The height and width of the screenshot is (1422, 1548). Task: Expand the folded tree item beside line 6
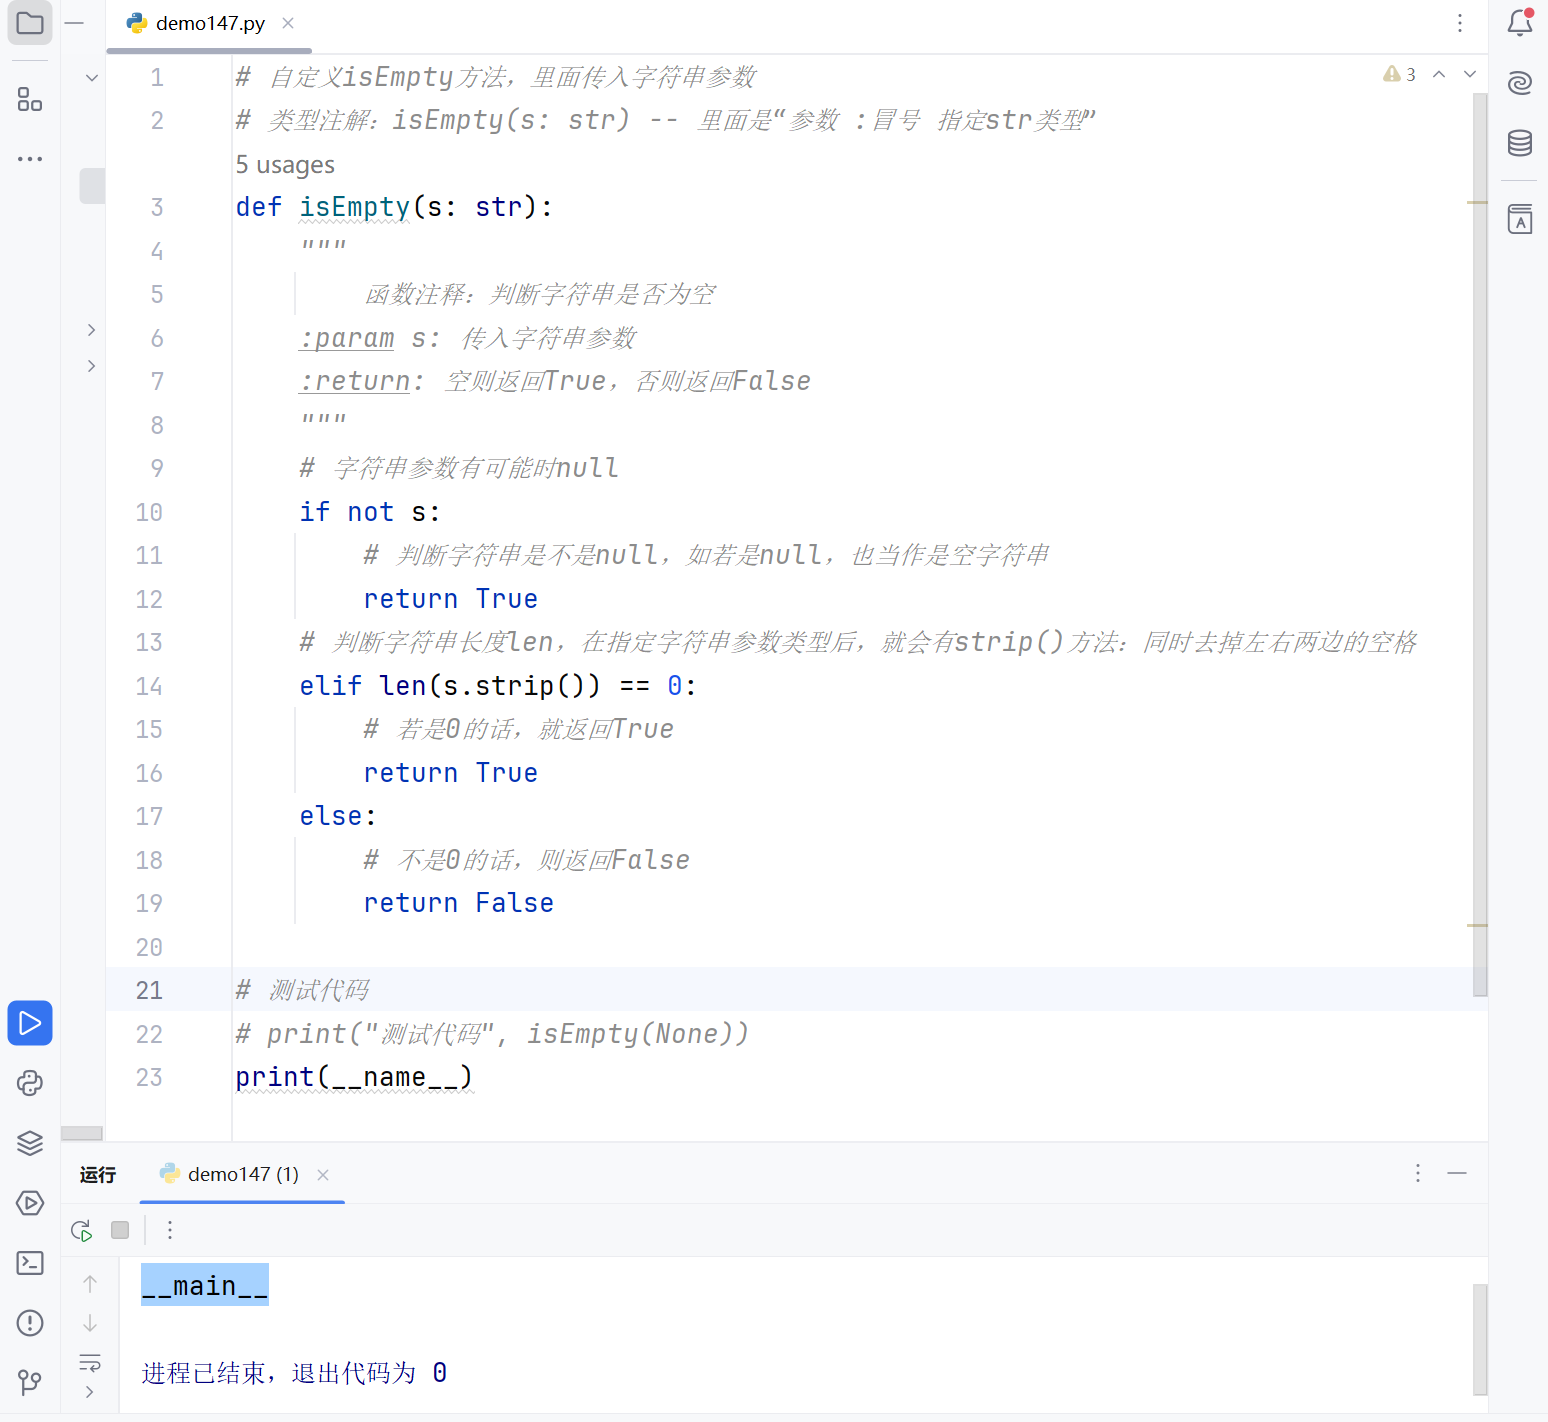[91, 330]
